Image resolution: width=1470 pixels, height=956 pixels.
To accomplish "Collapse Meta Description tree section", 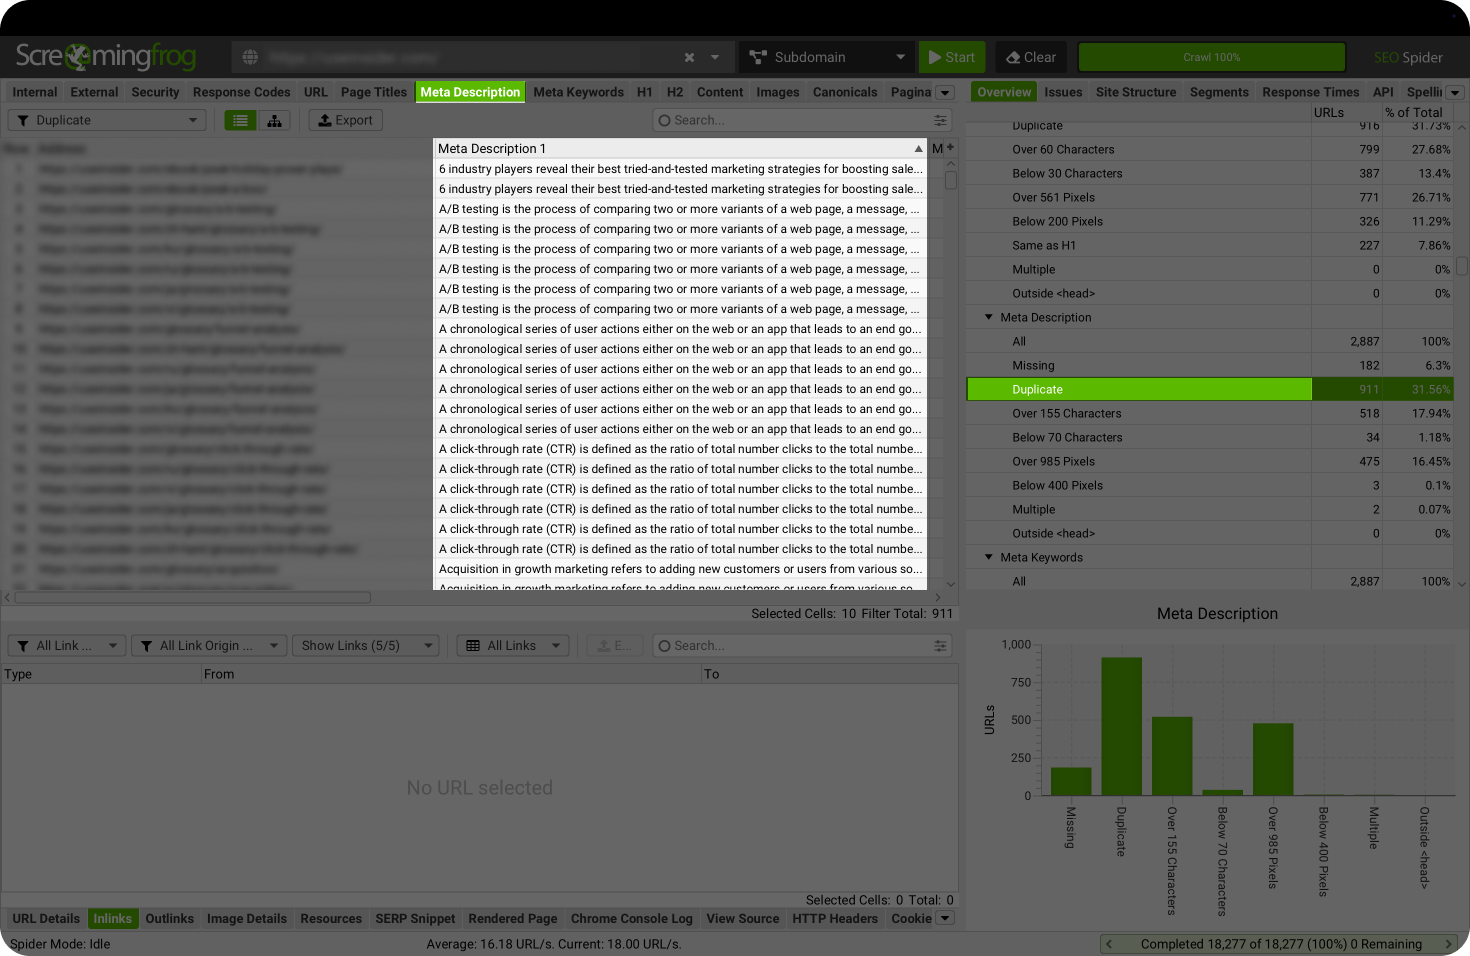I will (x=989, y=317).
